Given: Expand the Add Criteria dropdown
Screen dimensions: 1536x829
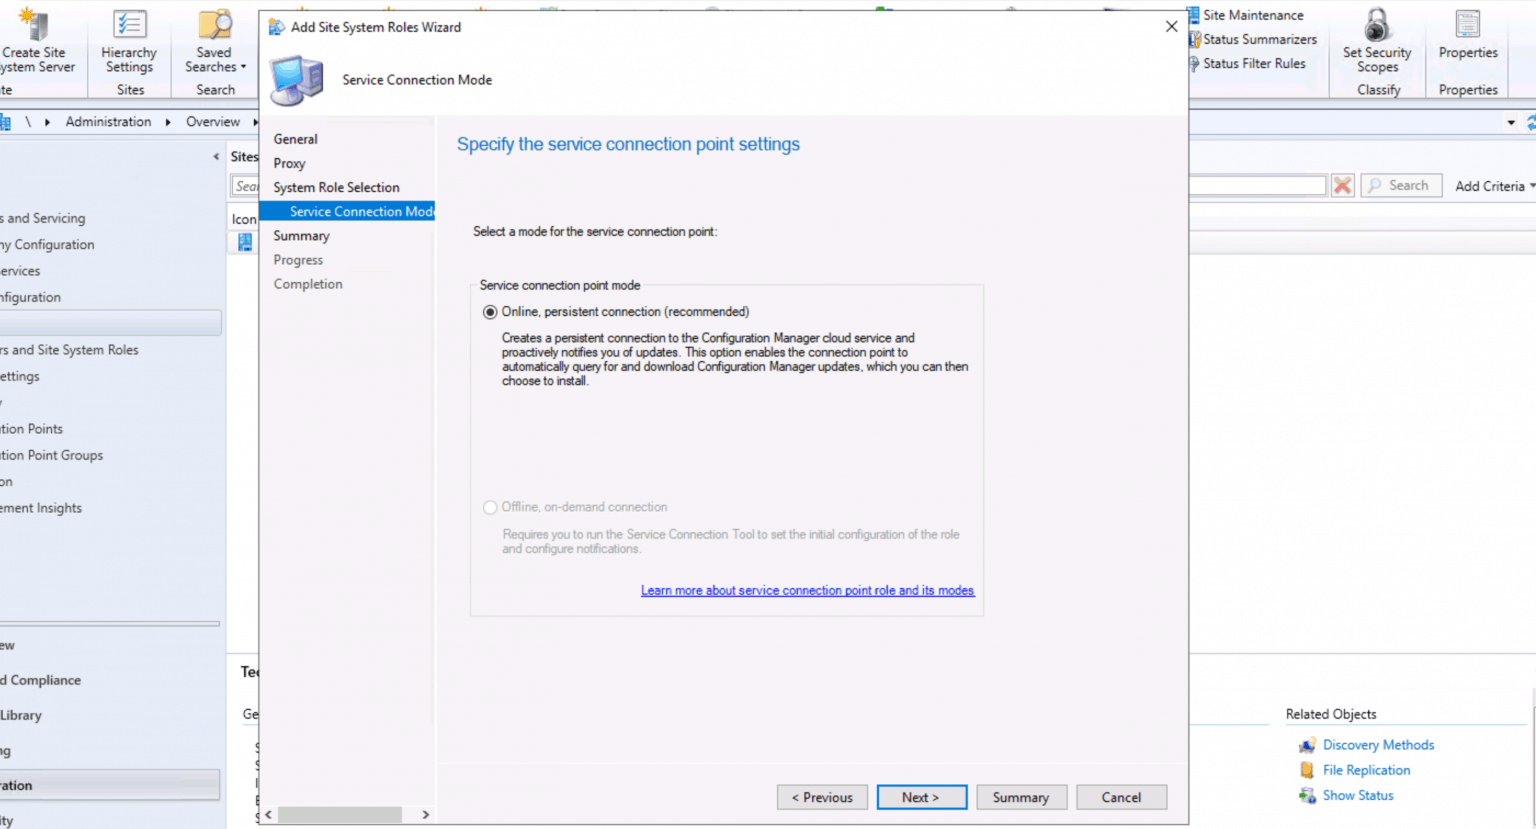Looking at the screenshot, I should [x=1494, y=186].
